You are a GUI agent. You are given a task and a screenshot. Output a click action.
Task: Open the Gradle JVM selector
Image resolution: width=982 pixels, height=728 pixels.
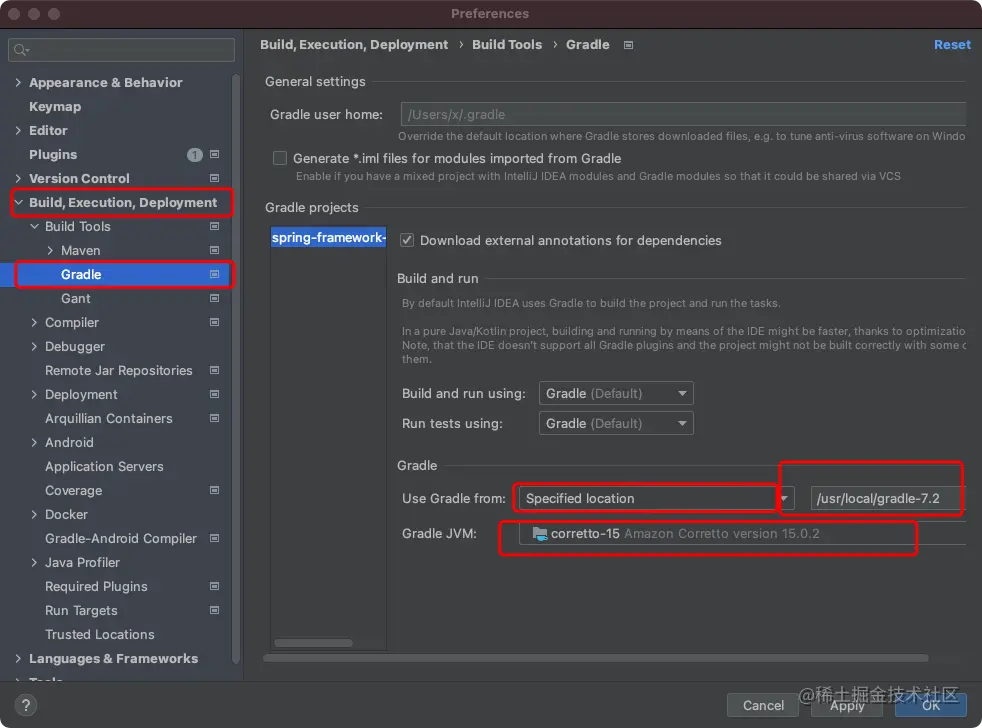pos(742,534)
